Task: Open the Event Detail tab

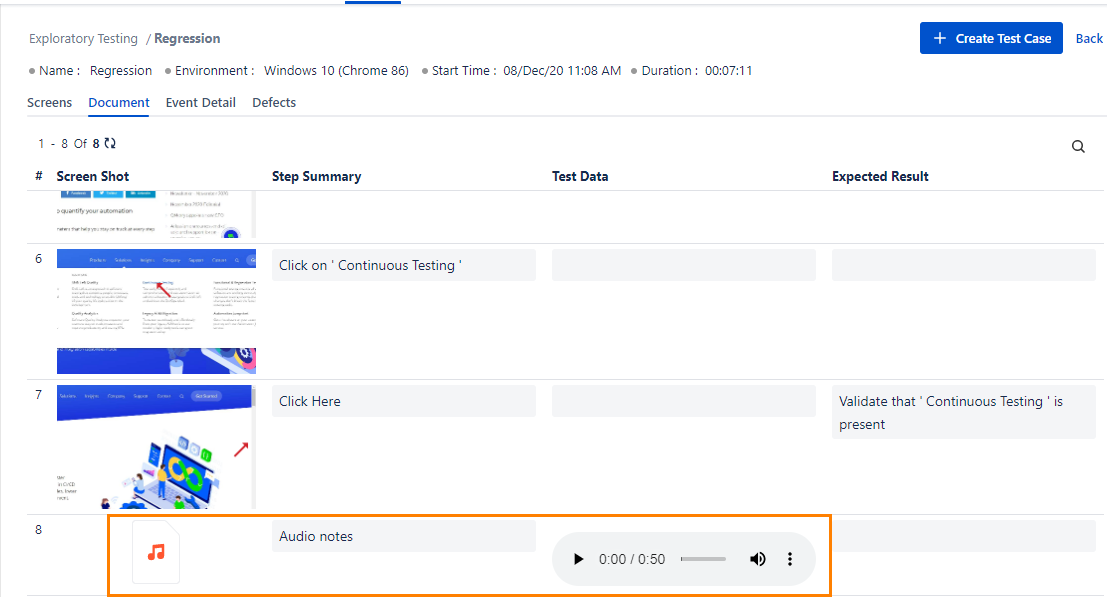Action: pos(200,102)
